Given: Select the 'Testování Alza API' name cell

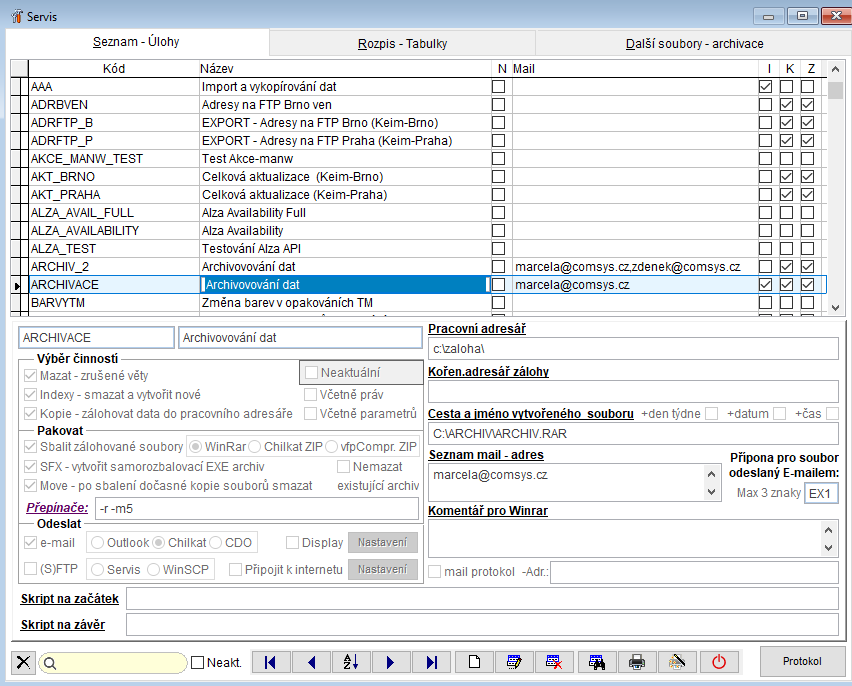Looking at the screenshot, I should [345, 248].
